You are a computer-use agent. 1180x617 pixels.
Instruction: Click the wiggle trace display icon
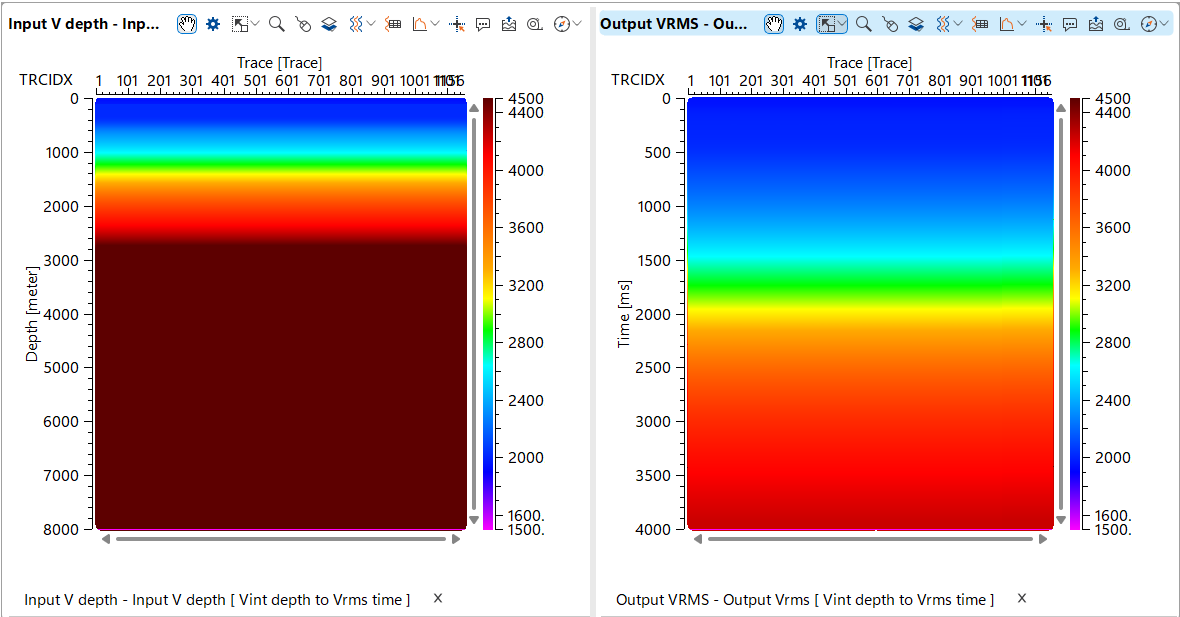tap(355, 23)
